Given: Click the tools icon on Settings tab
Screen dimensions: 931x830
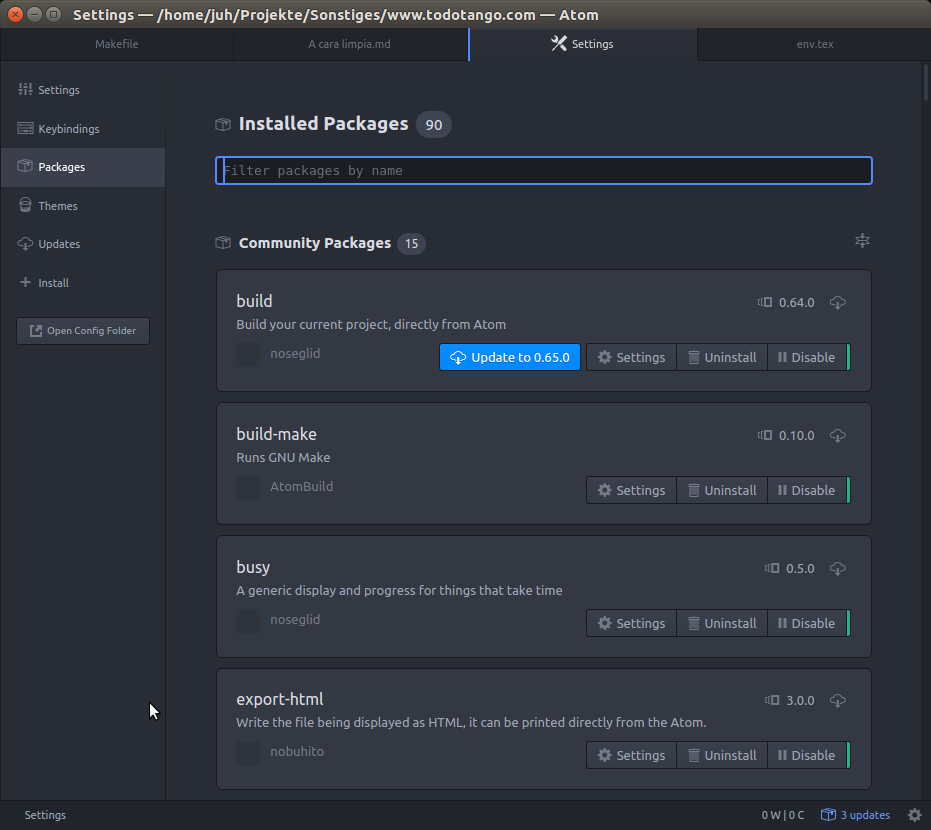Looking at the screenshot, I should (559, 43).
